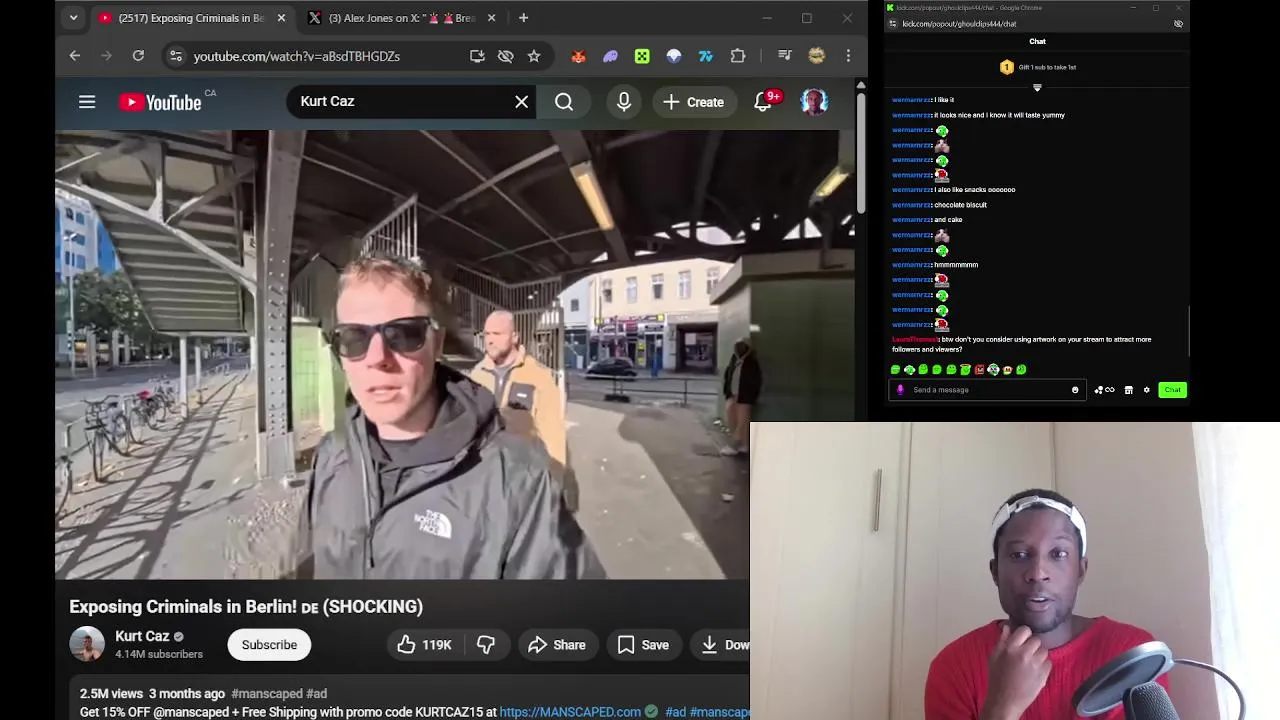Subscribe to the Kurt Caz channel
Screen dimensions: 1280x720
(269, 645)
